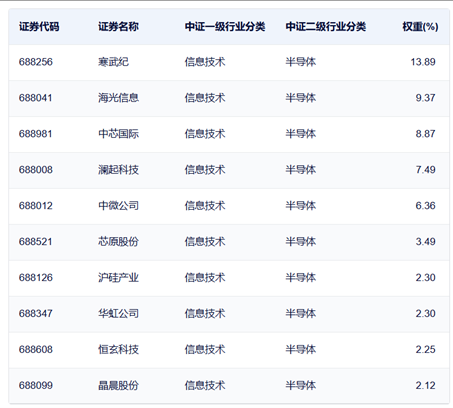Select the 晶晨股份 stock name
The width and height of the screenshot is (453, 408).
point(118,386)
